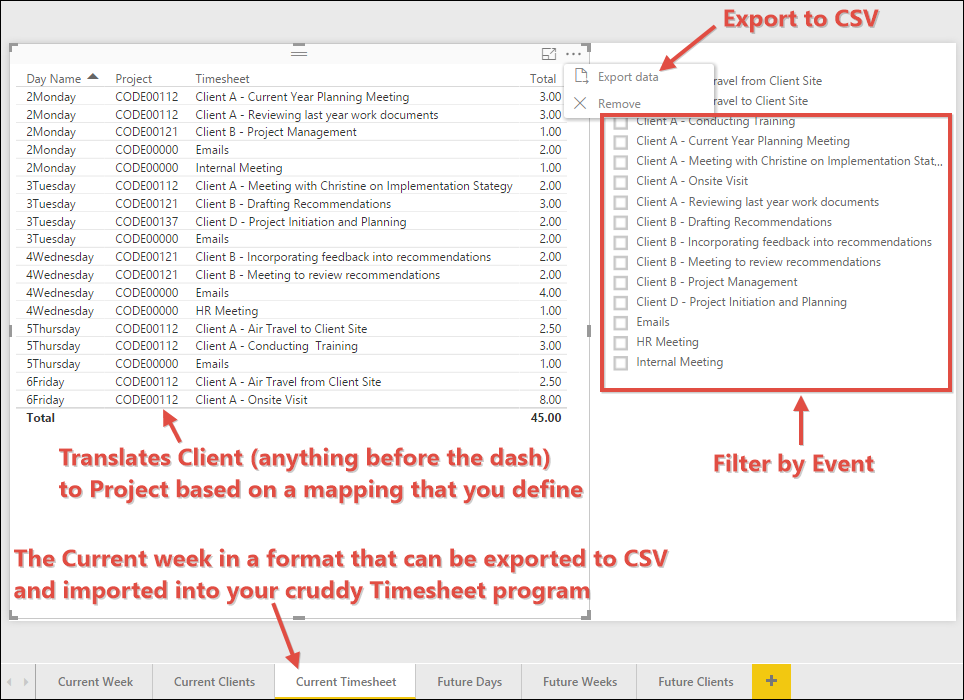Click the Export data page icon

(580, 77)
